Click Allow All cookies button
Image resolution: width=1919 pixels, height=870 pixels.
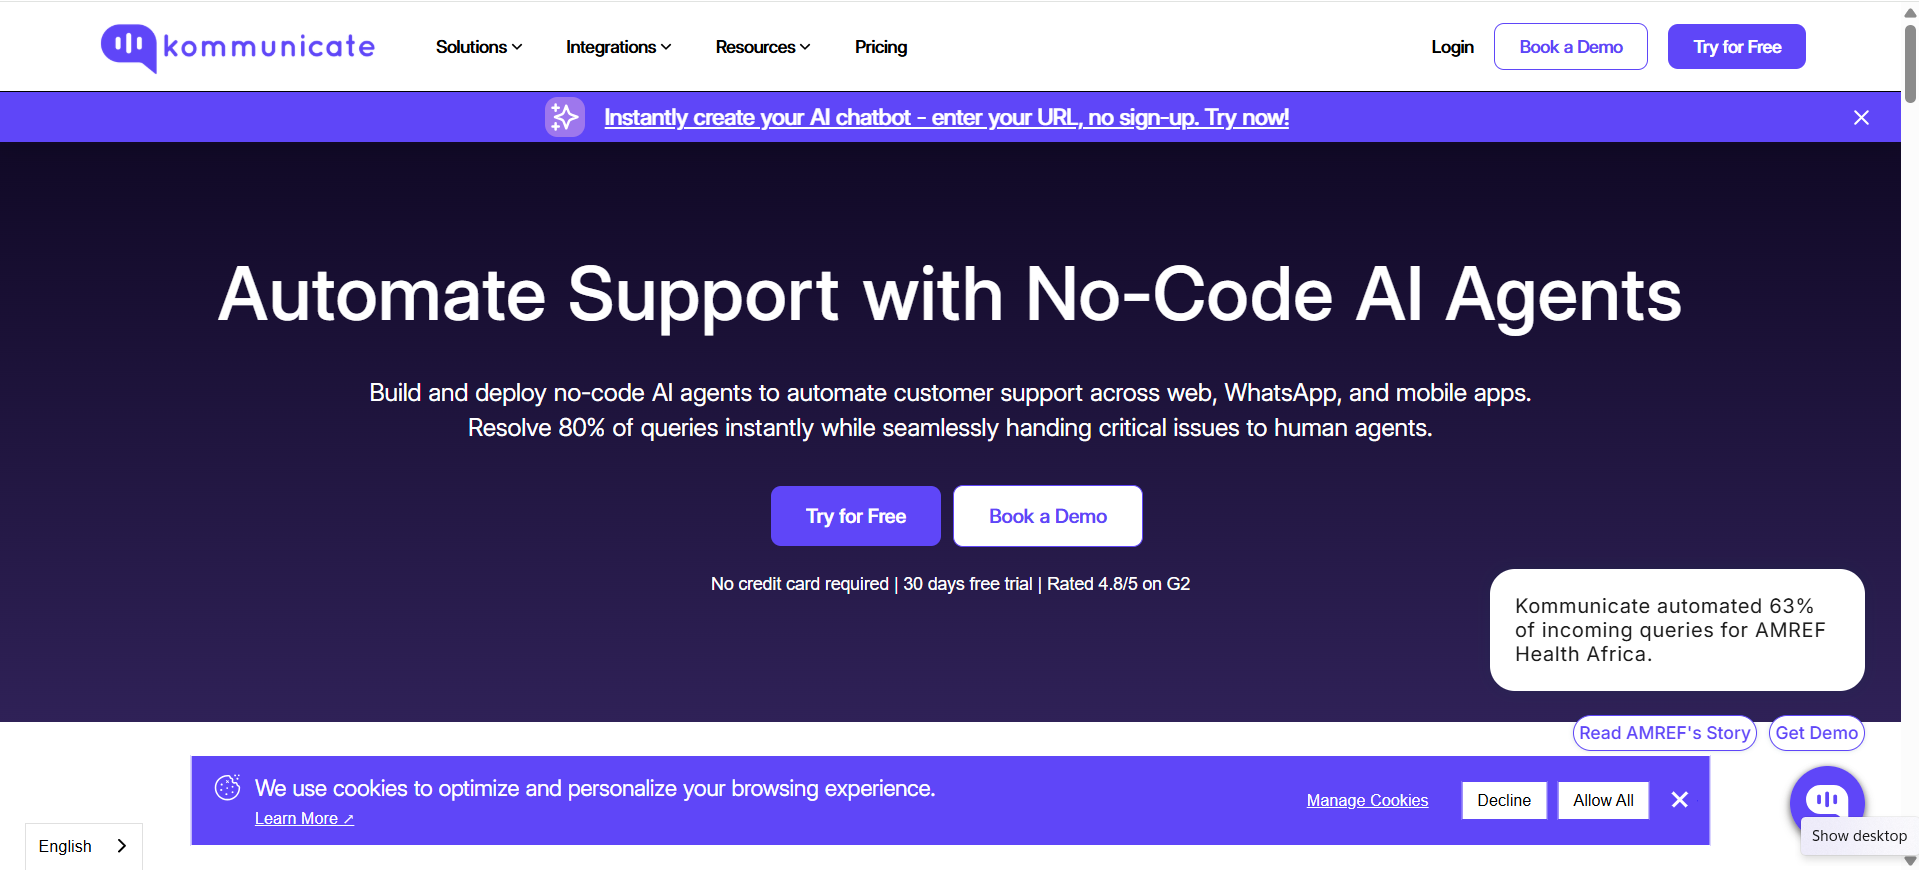(x=1602, y=800)
